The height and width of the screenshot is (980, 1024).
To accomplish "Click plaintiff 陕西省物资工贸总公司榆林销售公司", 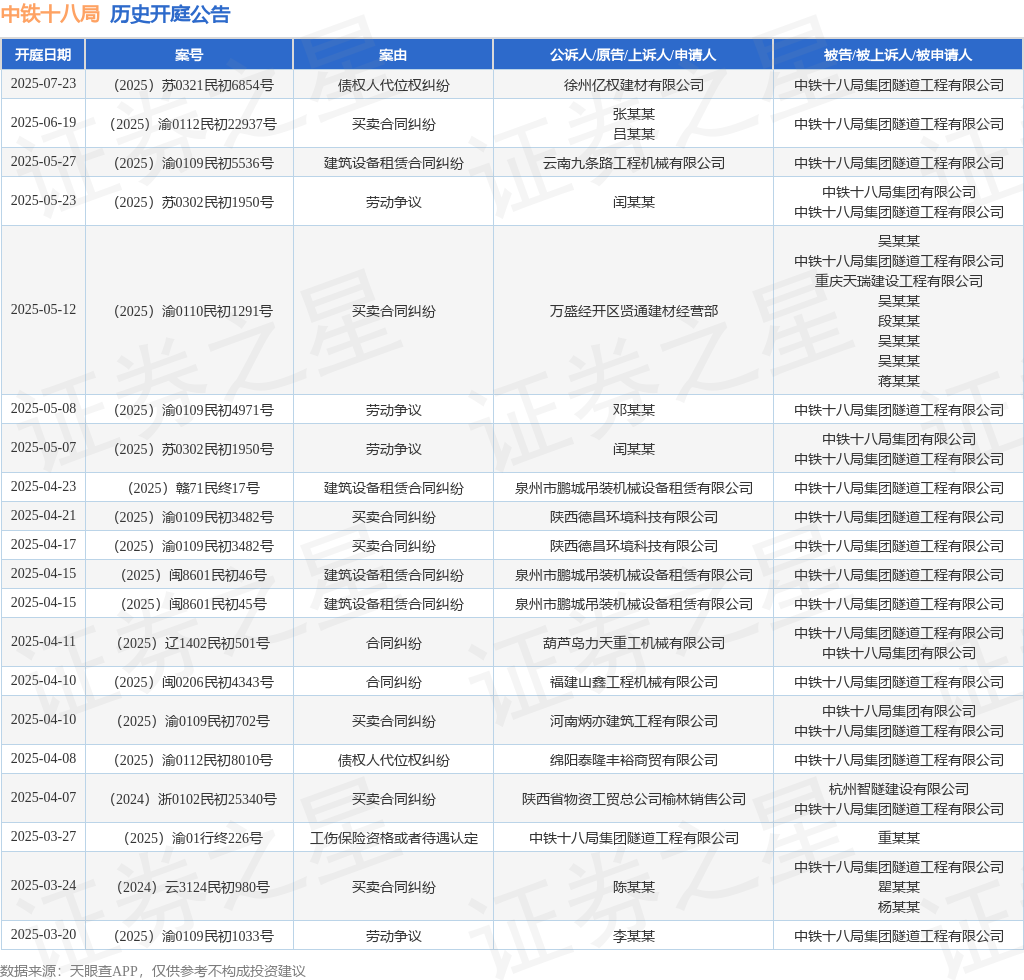I will [x=633, y=799].
